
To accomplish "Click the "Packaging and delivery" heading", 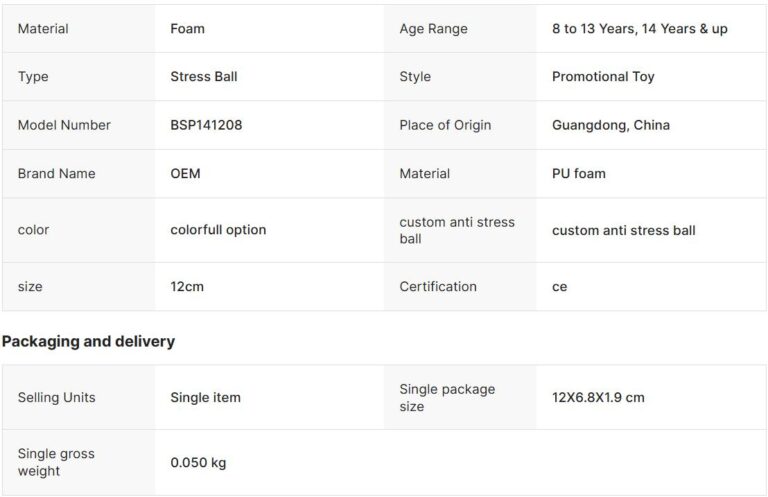I will coord(88,342).
